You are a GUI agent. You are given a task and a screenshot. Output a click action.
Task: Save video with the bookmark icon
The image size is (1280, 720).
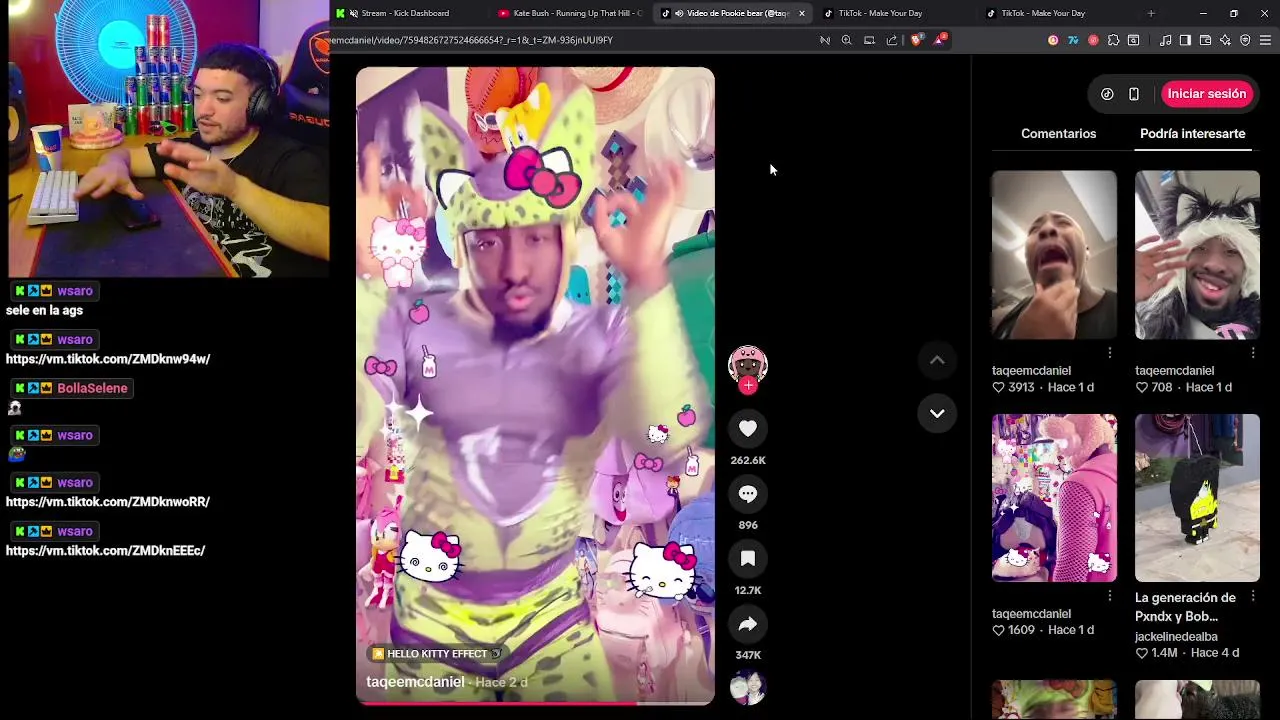coord(747,558)
